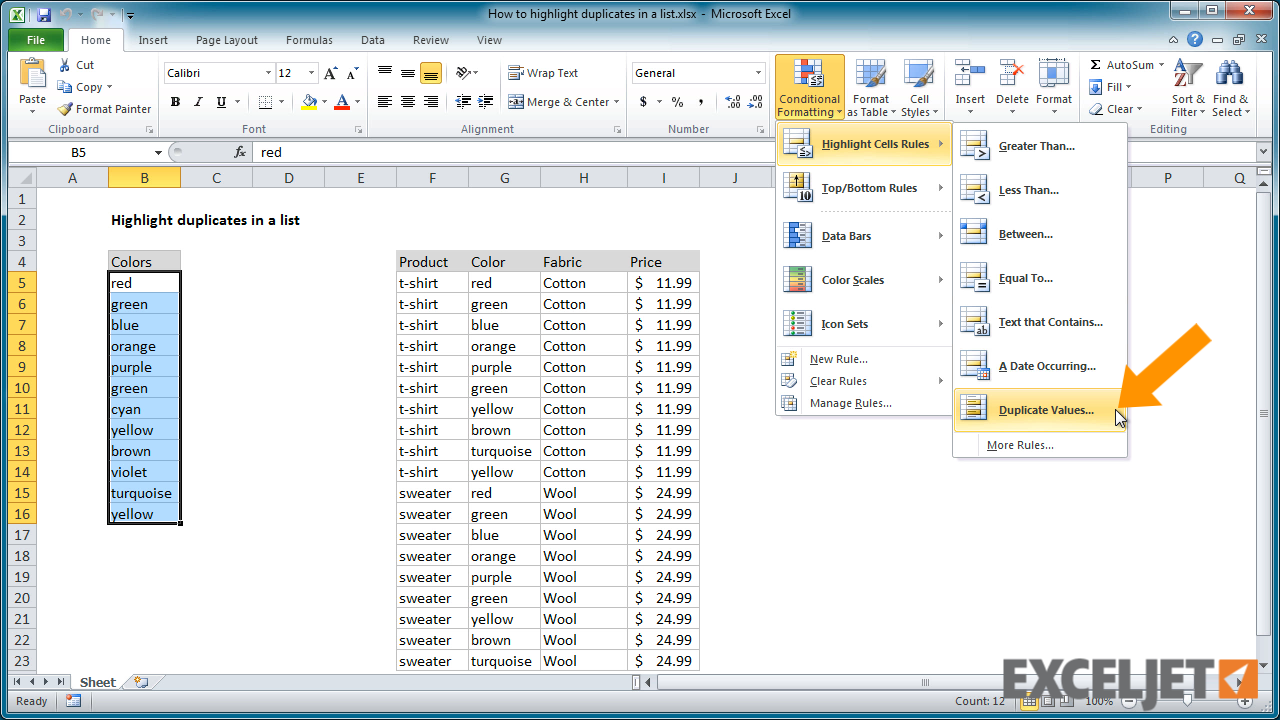Image resolution: width=1280 pixels, height=720 pixels.
Task: Open Data Bars submenu
Action: (864, 236)
